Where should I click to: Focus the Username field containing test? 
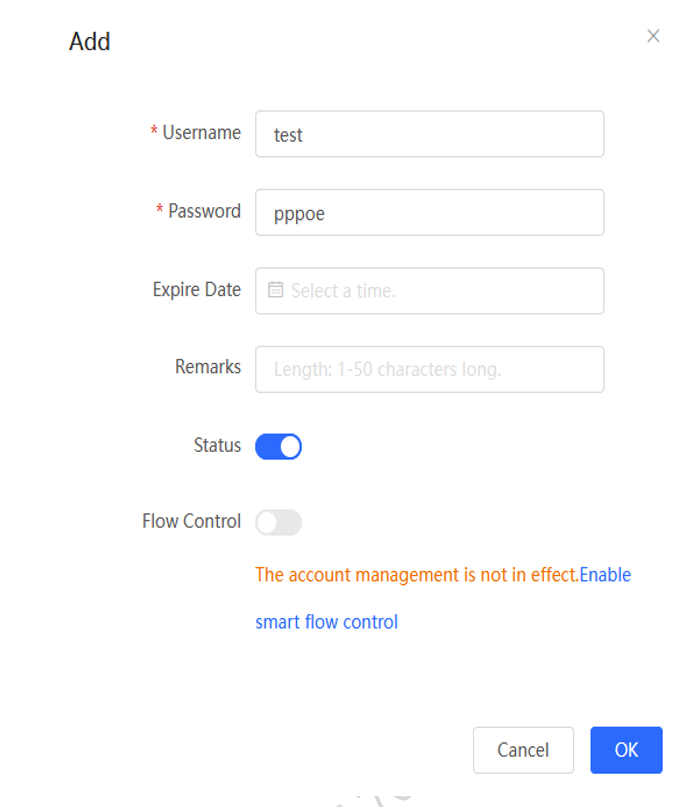pos(429,134)
